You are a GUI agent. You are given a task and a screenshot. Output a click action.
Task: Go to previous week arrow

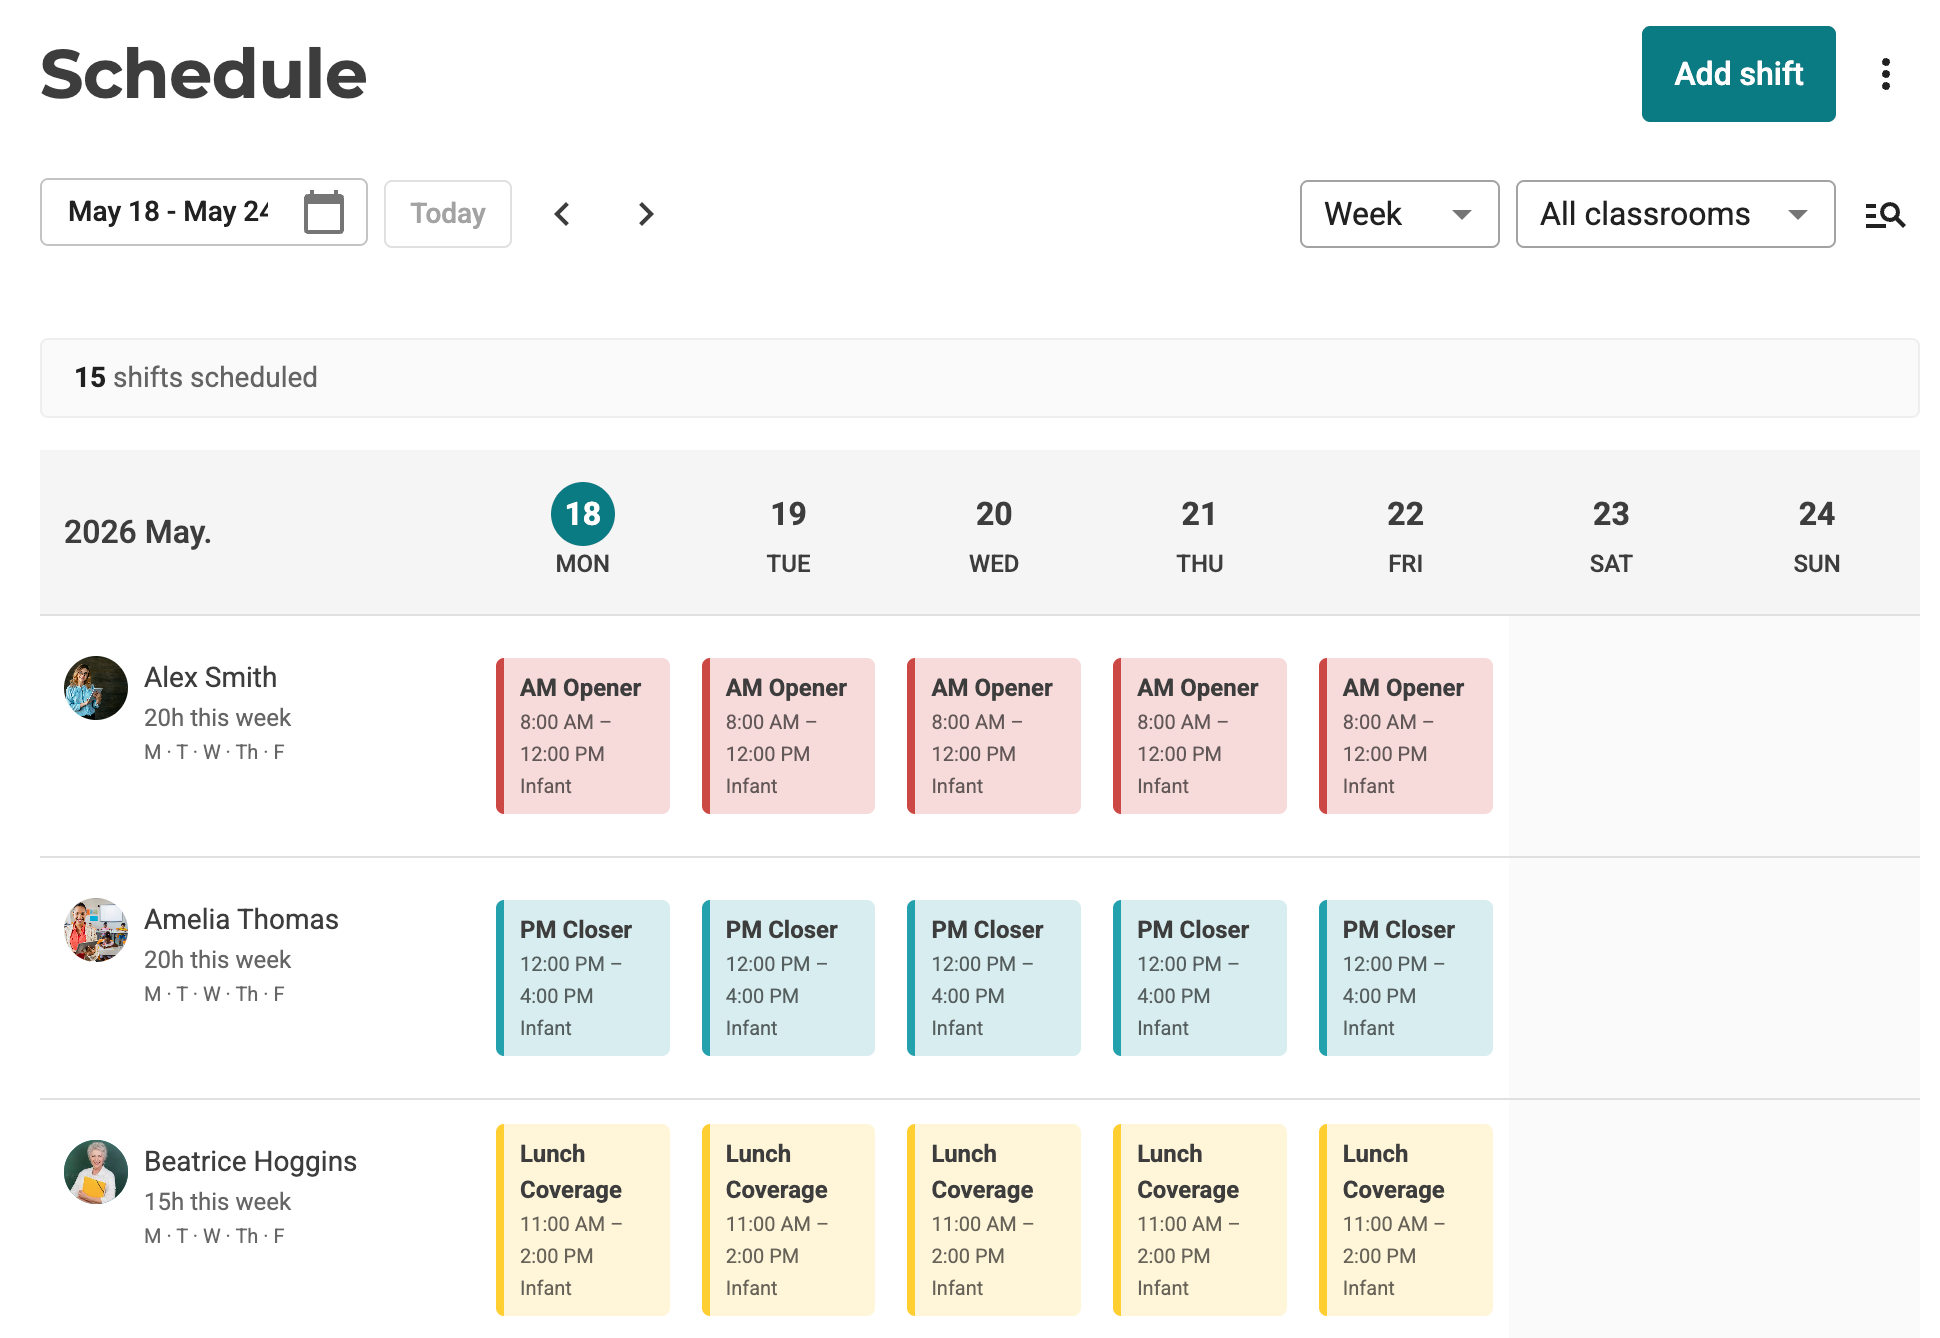562,214
